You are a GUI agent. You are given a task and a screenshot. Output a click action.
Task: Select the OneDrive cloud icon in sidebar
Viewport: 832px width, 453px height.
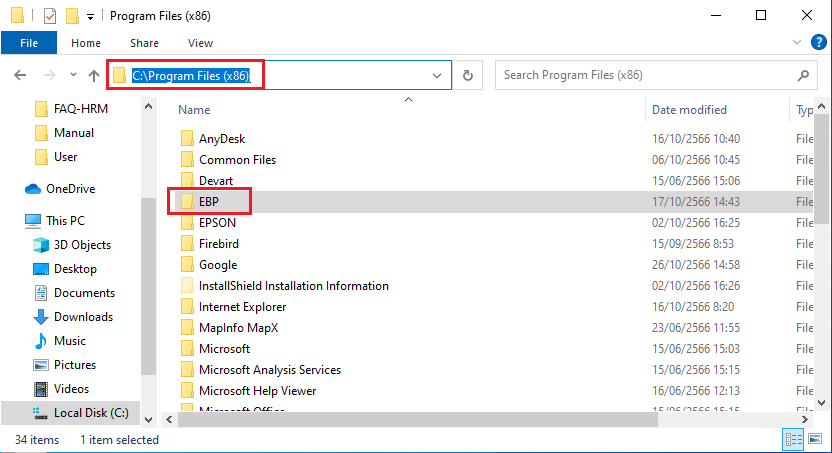[33, 188]
